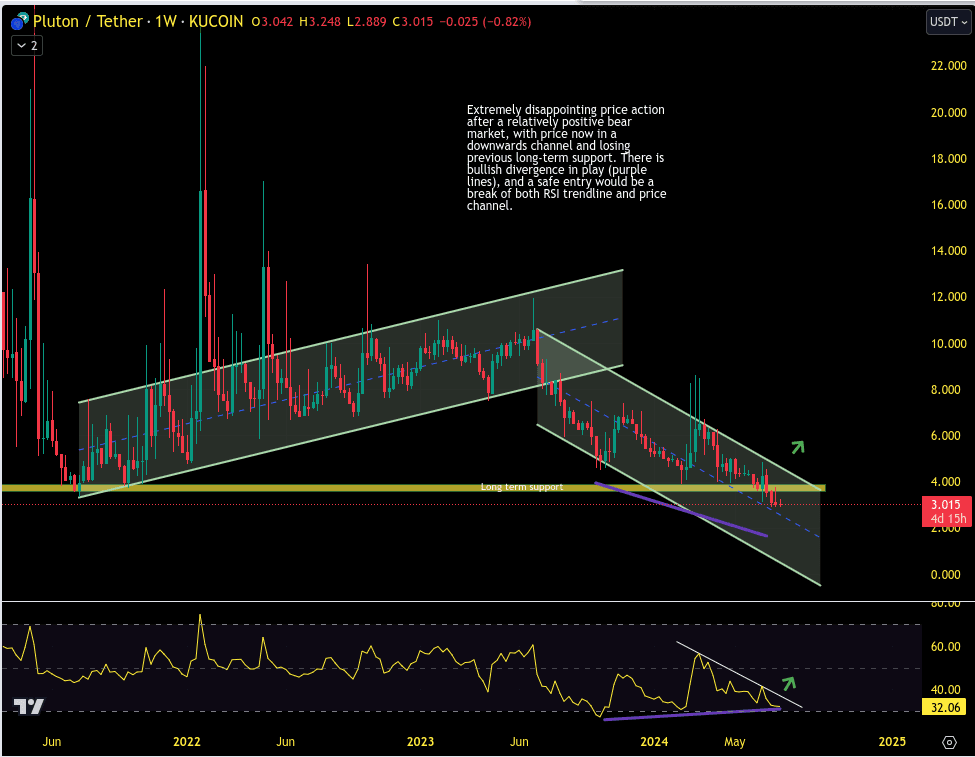Screen dimensions: 975x757
Task: Select the low value L2.889
Action: click(x=366, y=22)
